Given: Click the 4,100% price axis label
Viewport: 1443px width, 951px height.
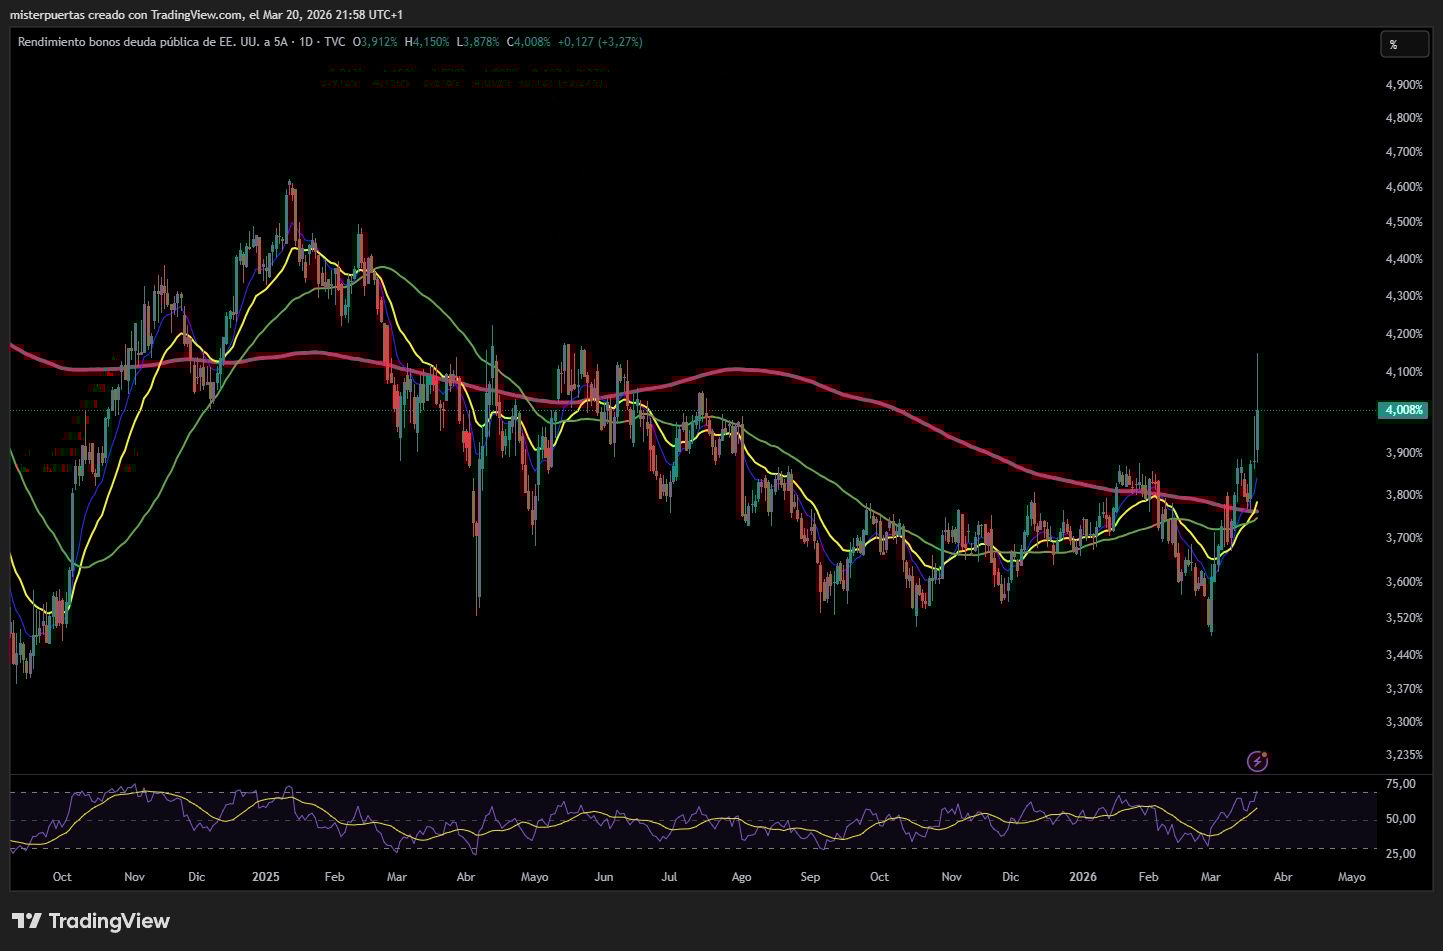Looking at the screenshot, I should [x=1404, y=372].
